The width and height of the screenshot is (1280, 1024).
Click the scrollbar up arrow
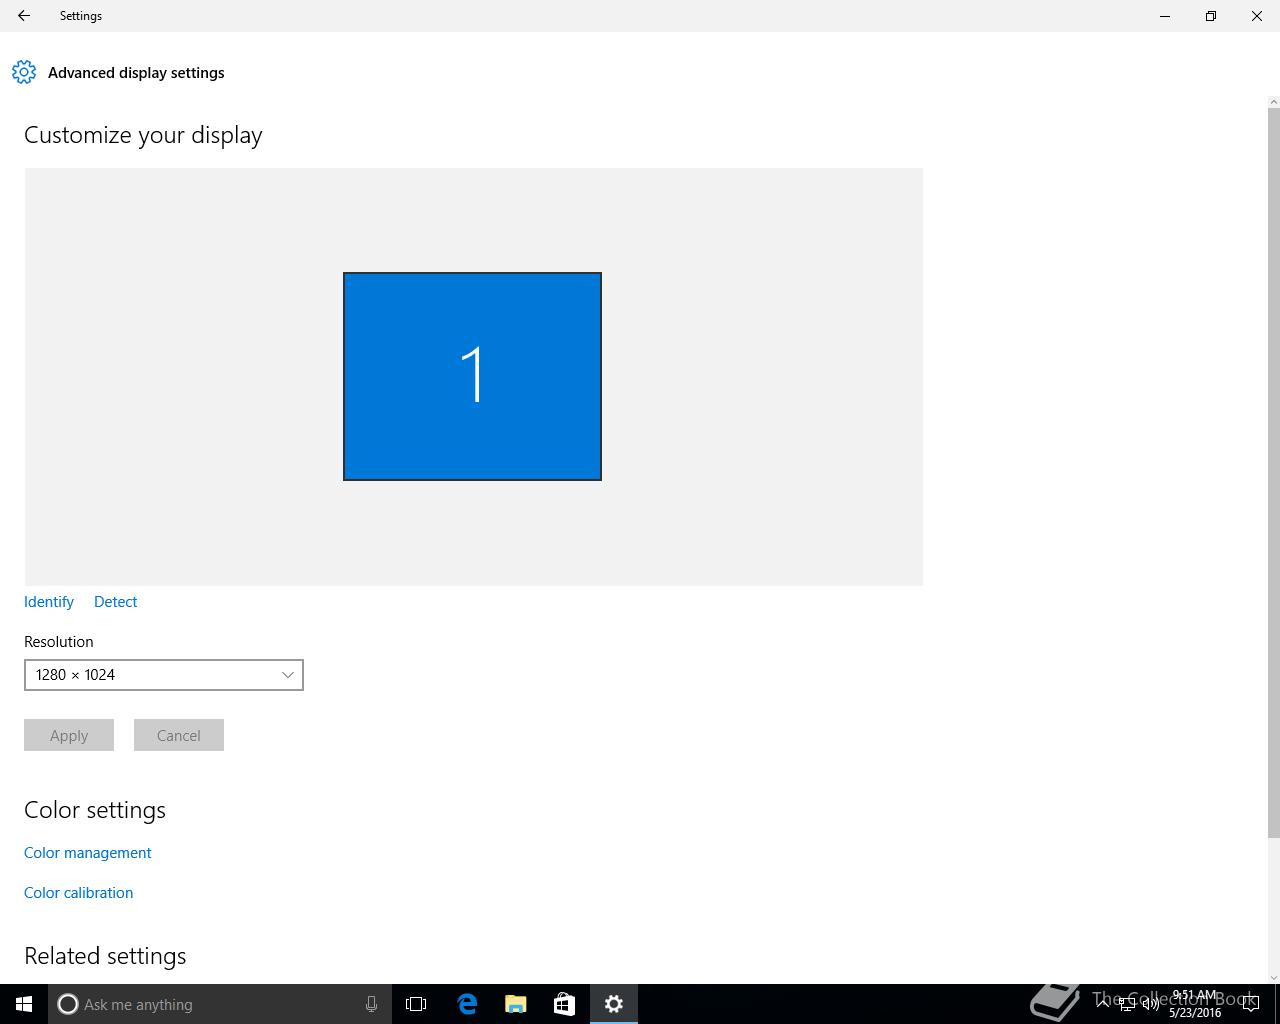pyautogui.click(x=1273, y=102)
